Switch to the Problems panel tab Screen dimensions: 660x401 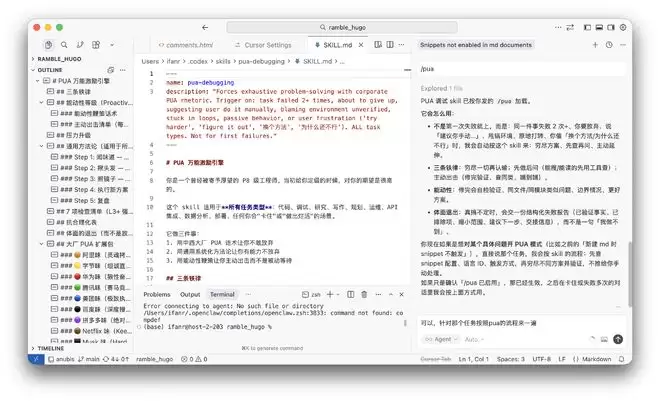[x=156, y=294]
